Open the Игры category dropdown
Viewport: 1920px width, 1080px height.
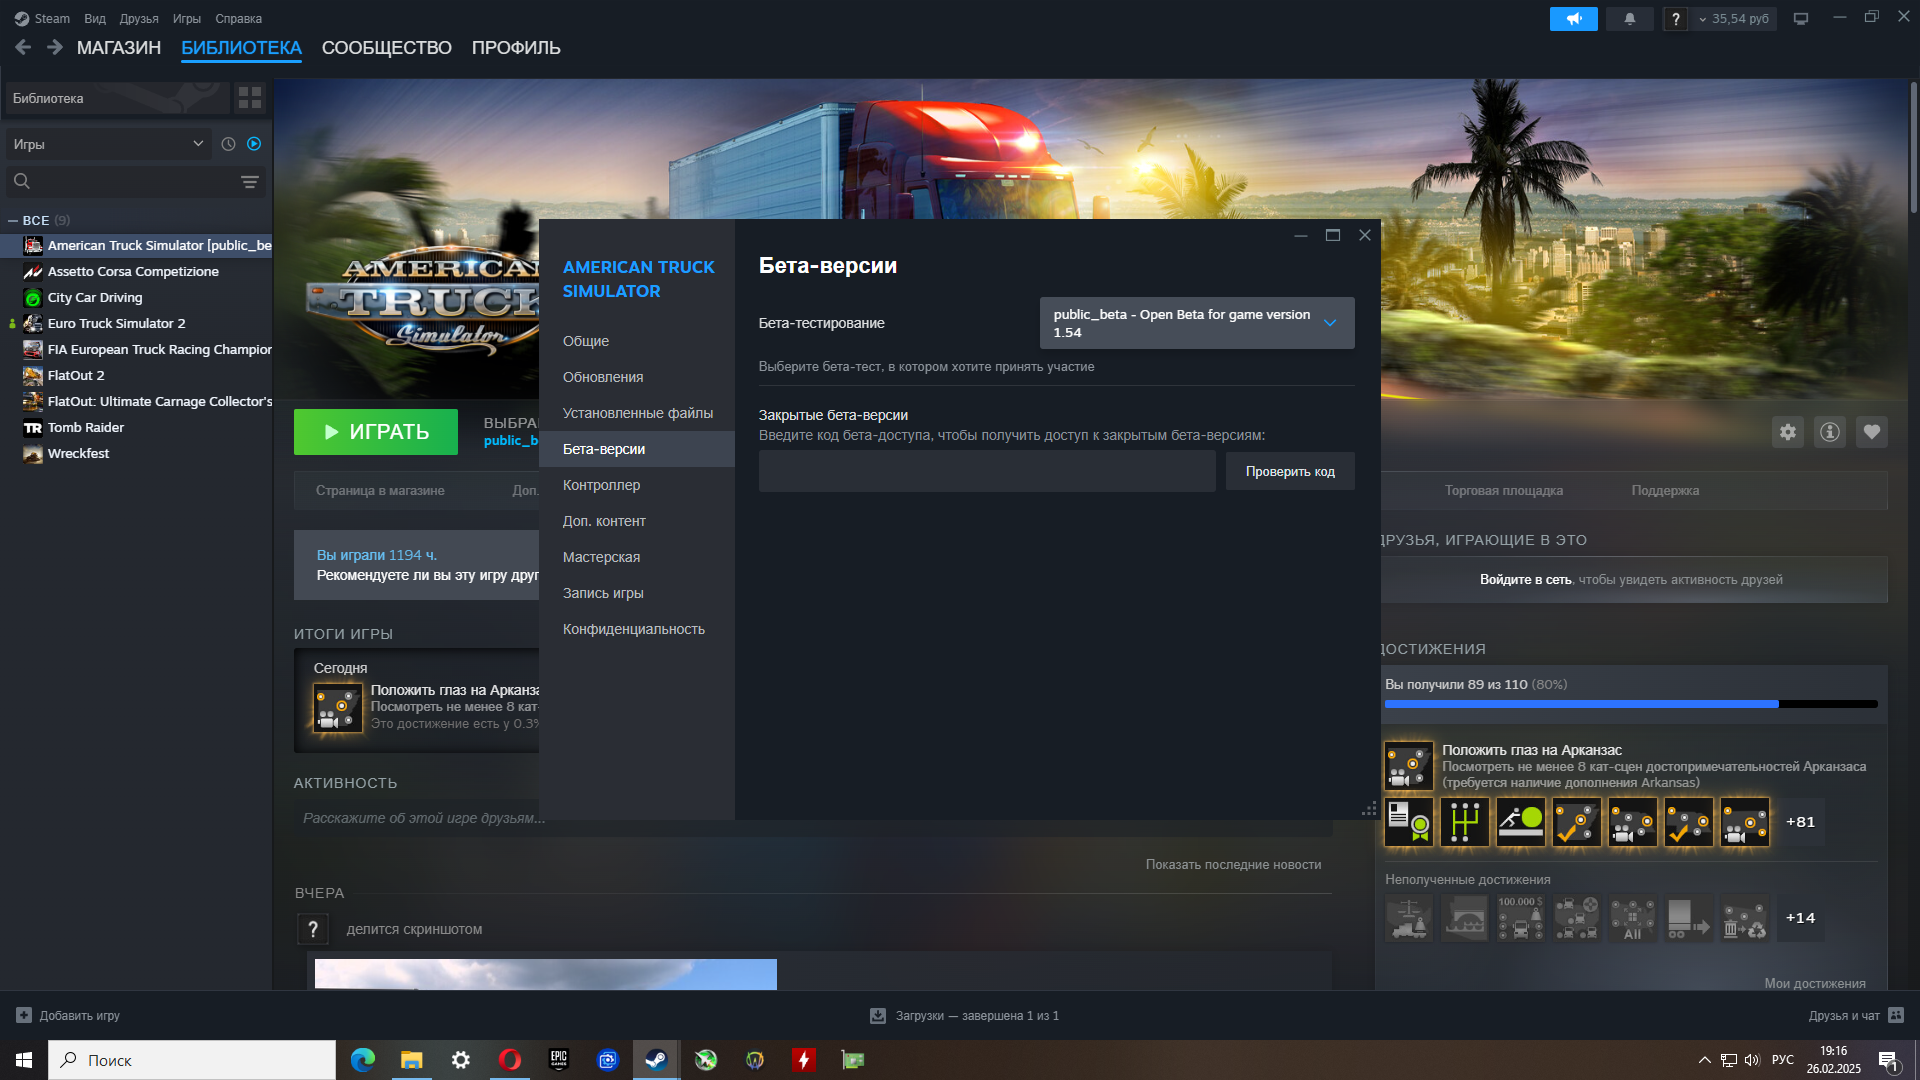(108, 144)
